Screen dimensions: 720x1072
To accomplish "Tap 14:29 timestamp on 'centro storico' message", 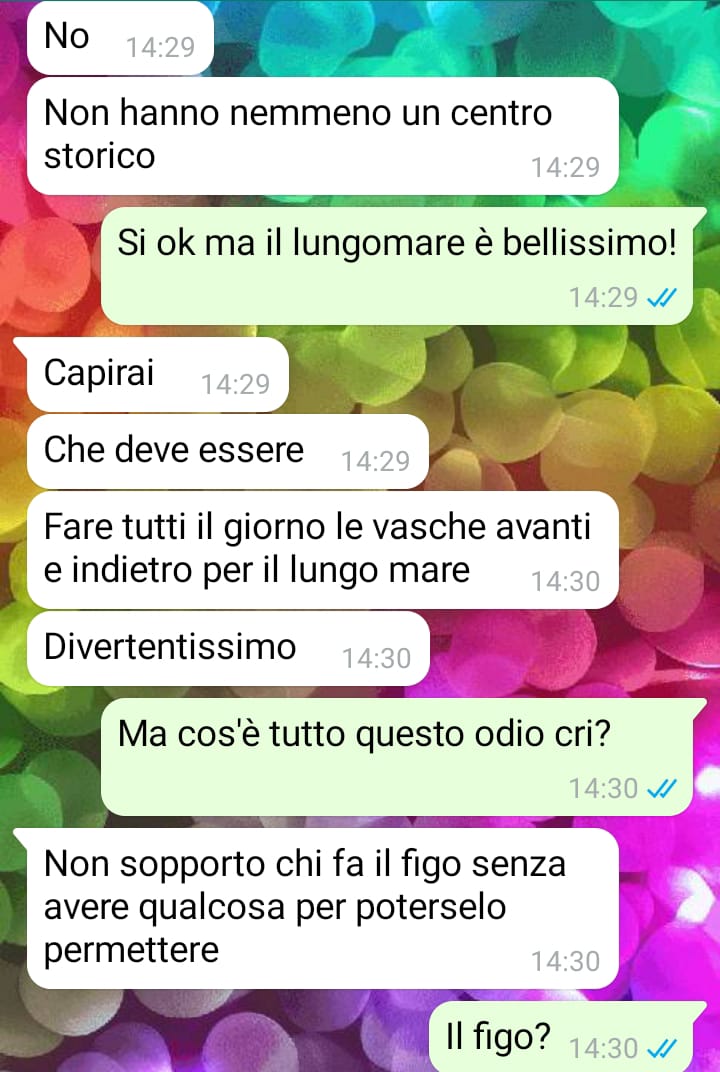I will point(565,168).
